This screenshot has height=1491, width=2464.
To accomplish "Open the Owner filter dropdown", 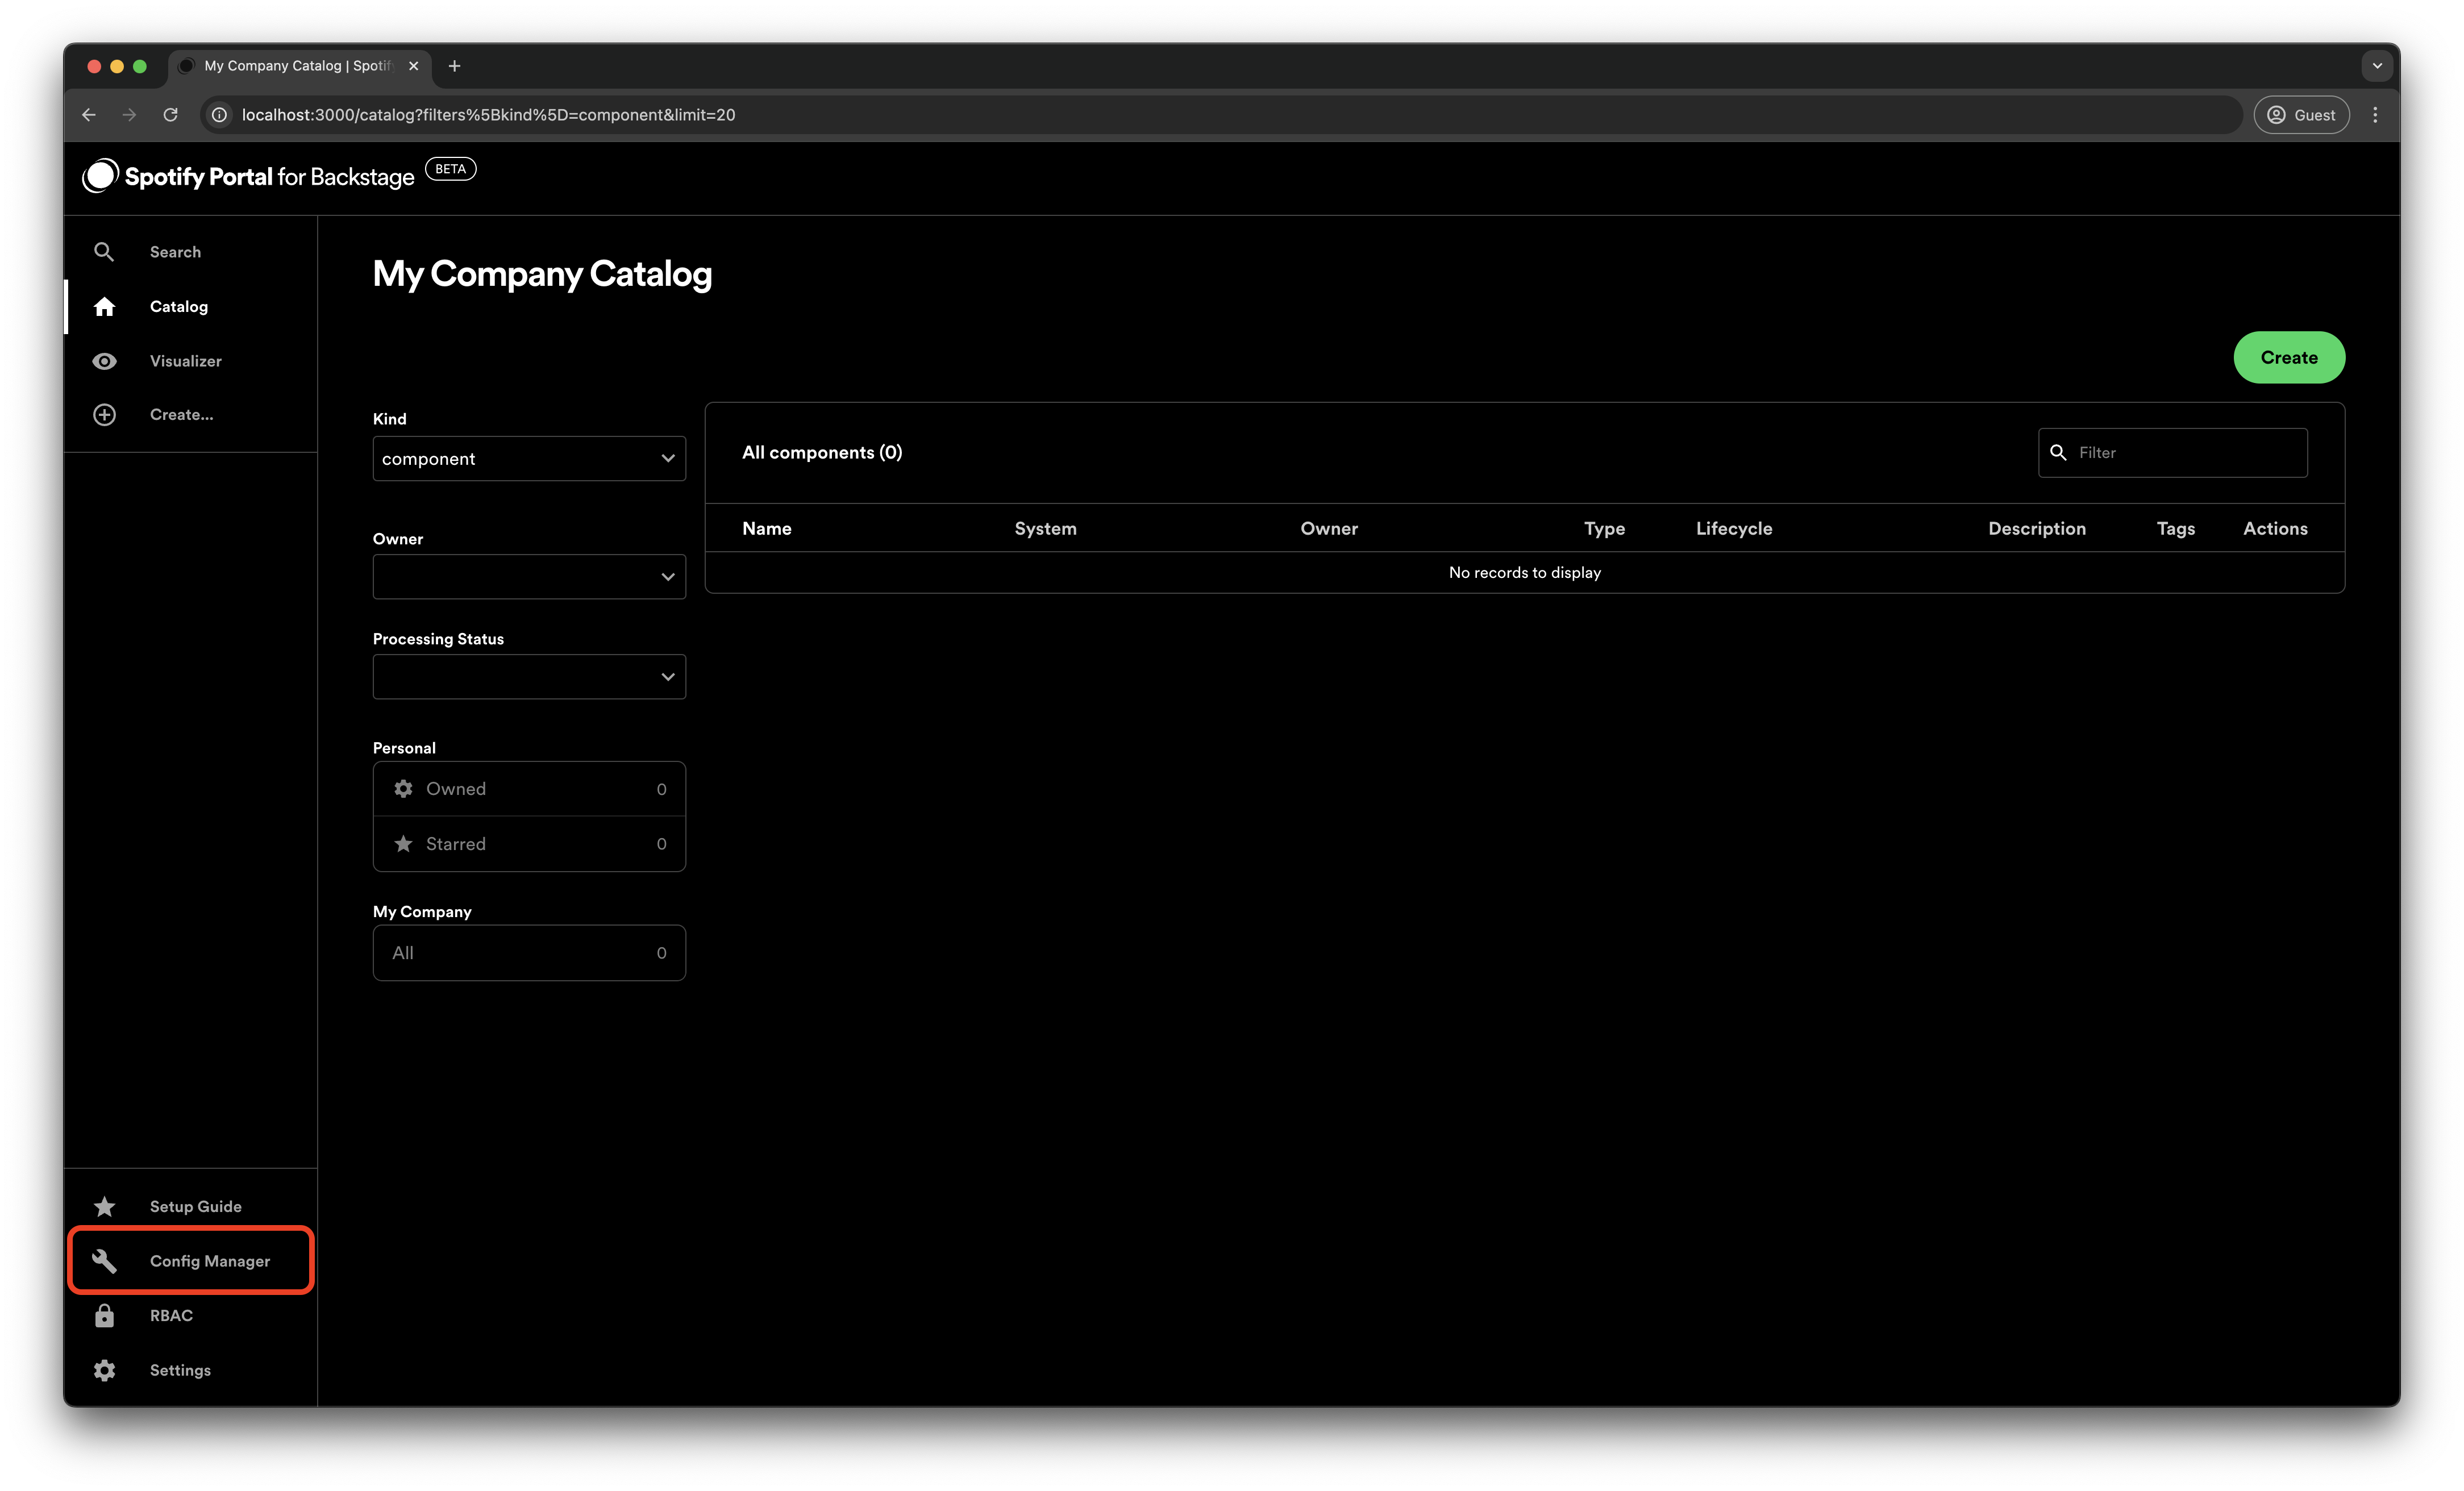I will pyautogui.click(x=529, y=577).
